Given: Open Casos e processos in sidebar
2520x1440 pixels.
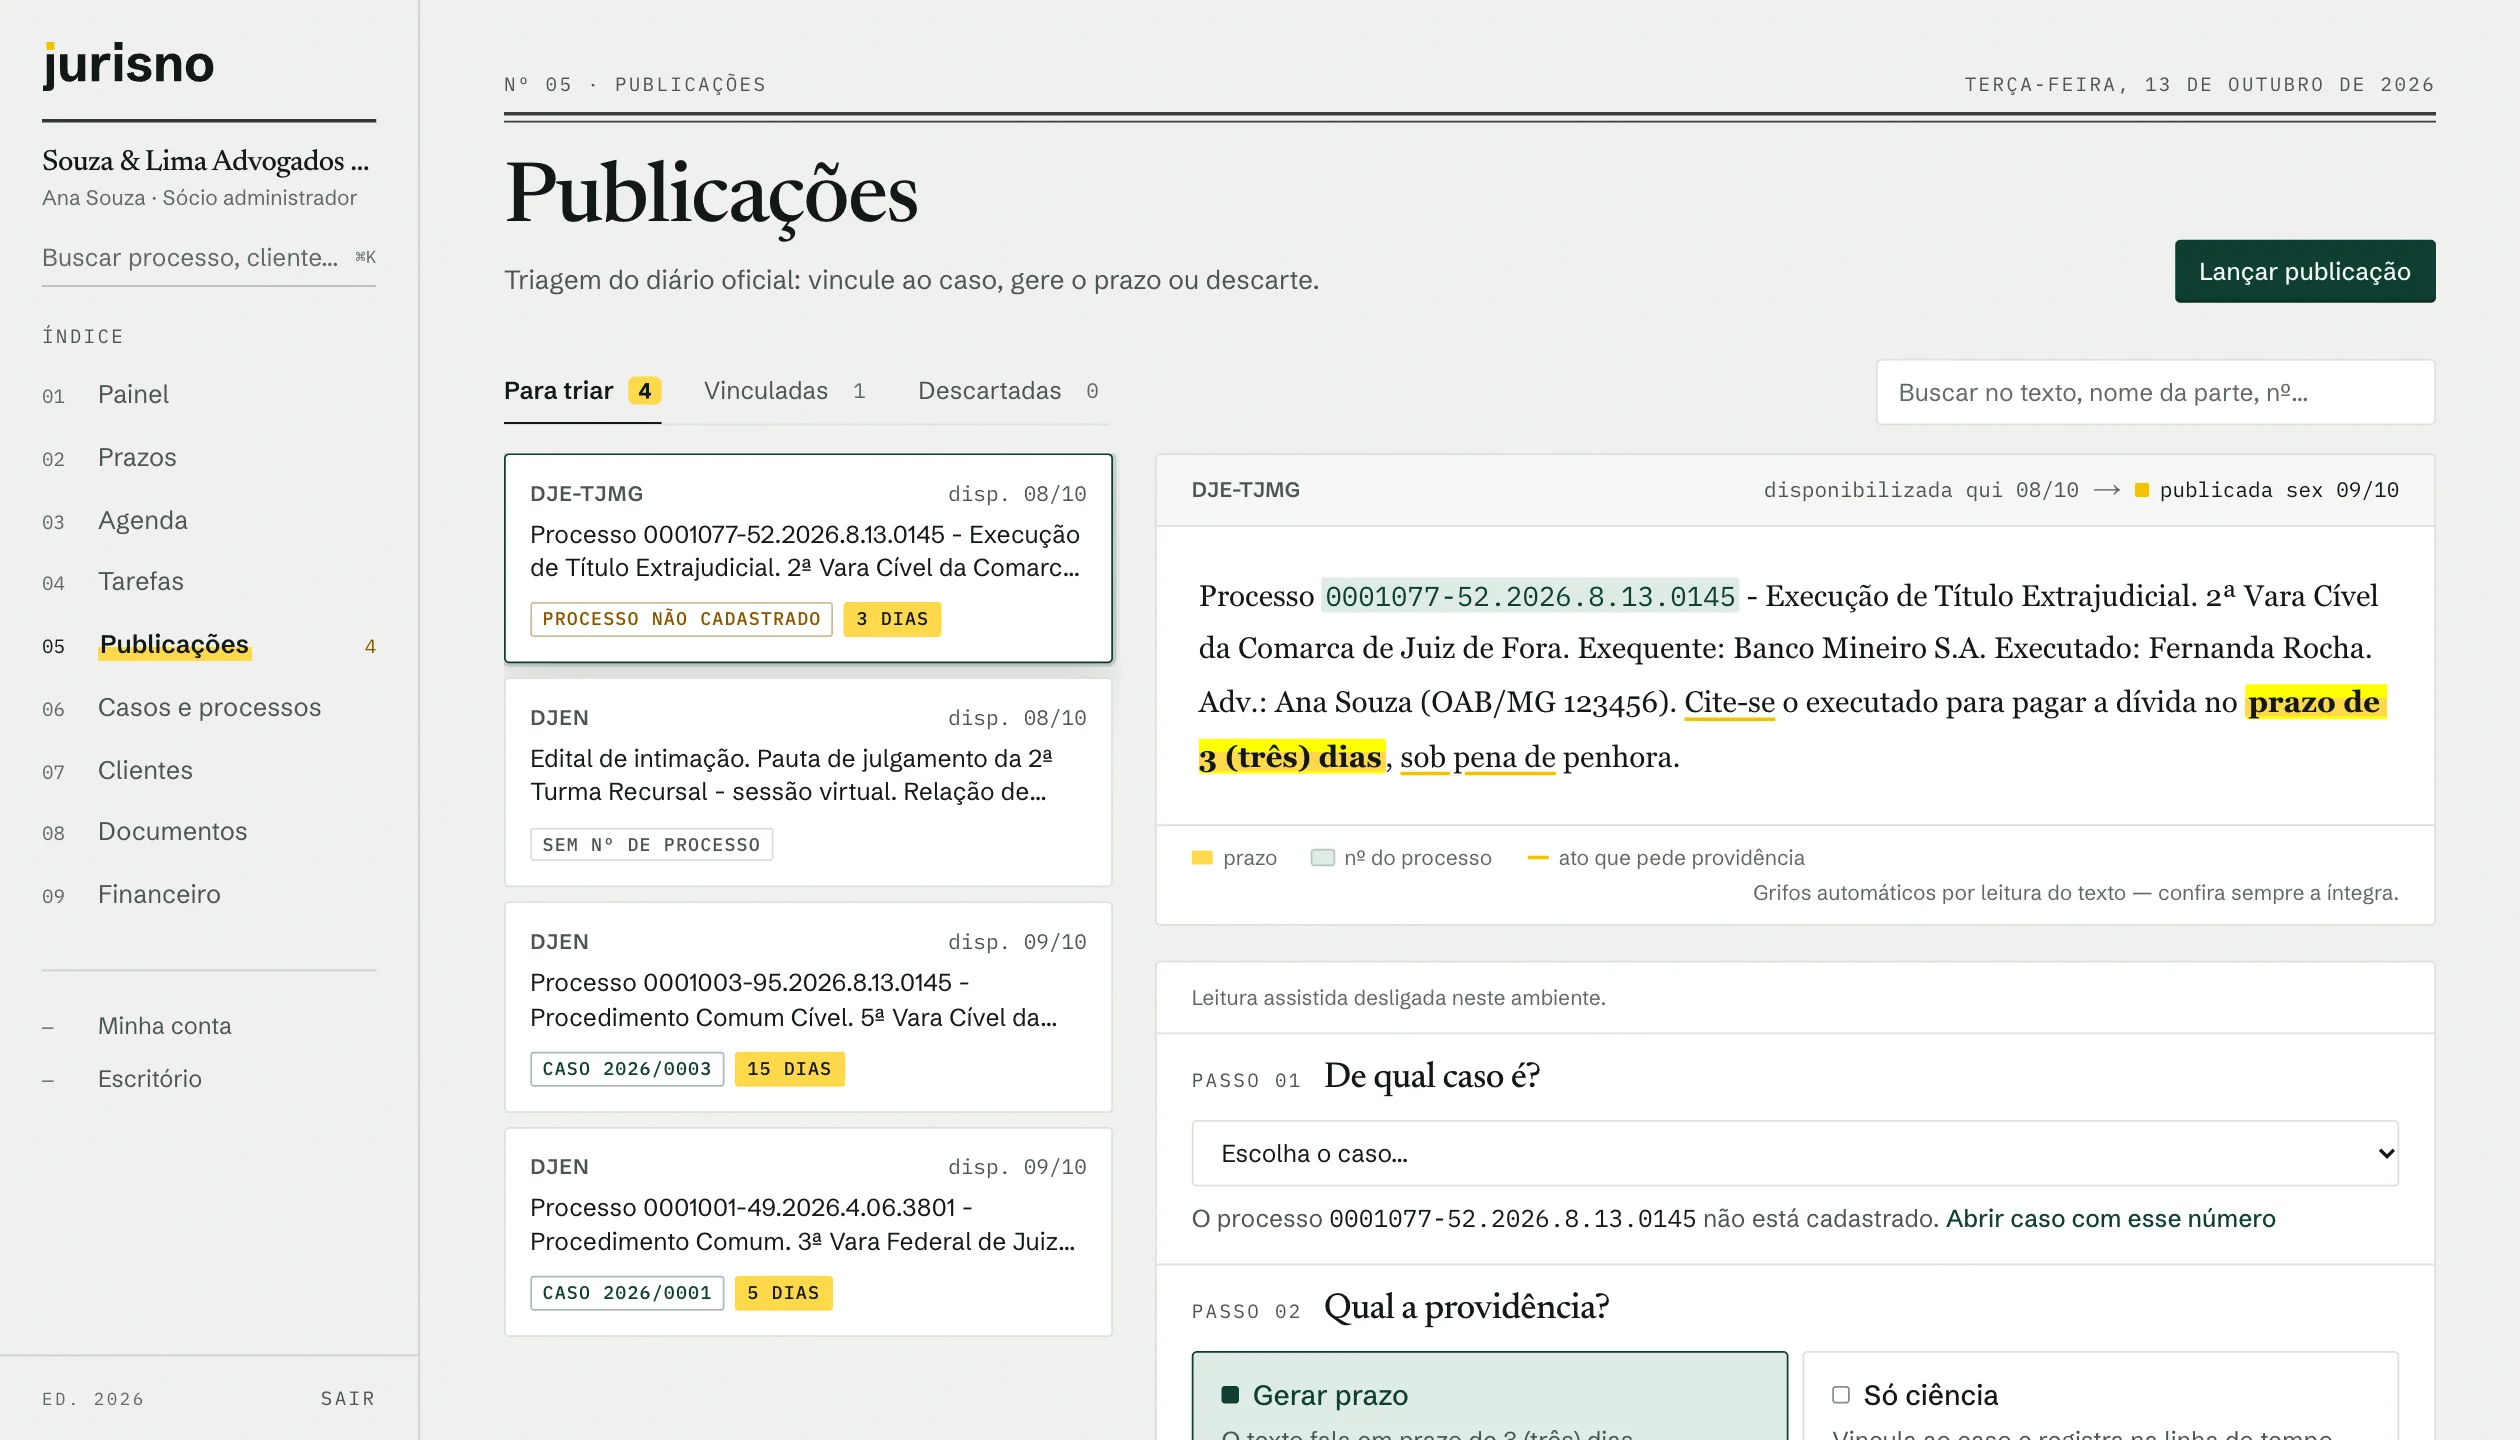Looking at the screenshot, I should (209, 708).
